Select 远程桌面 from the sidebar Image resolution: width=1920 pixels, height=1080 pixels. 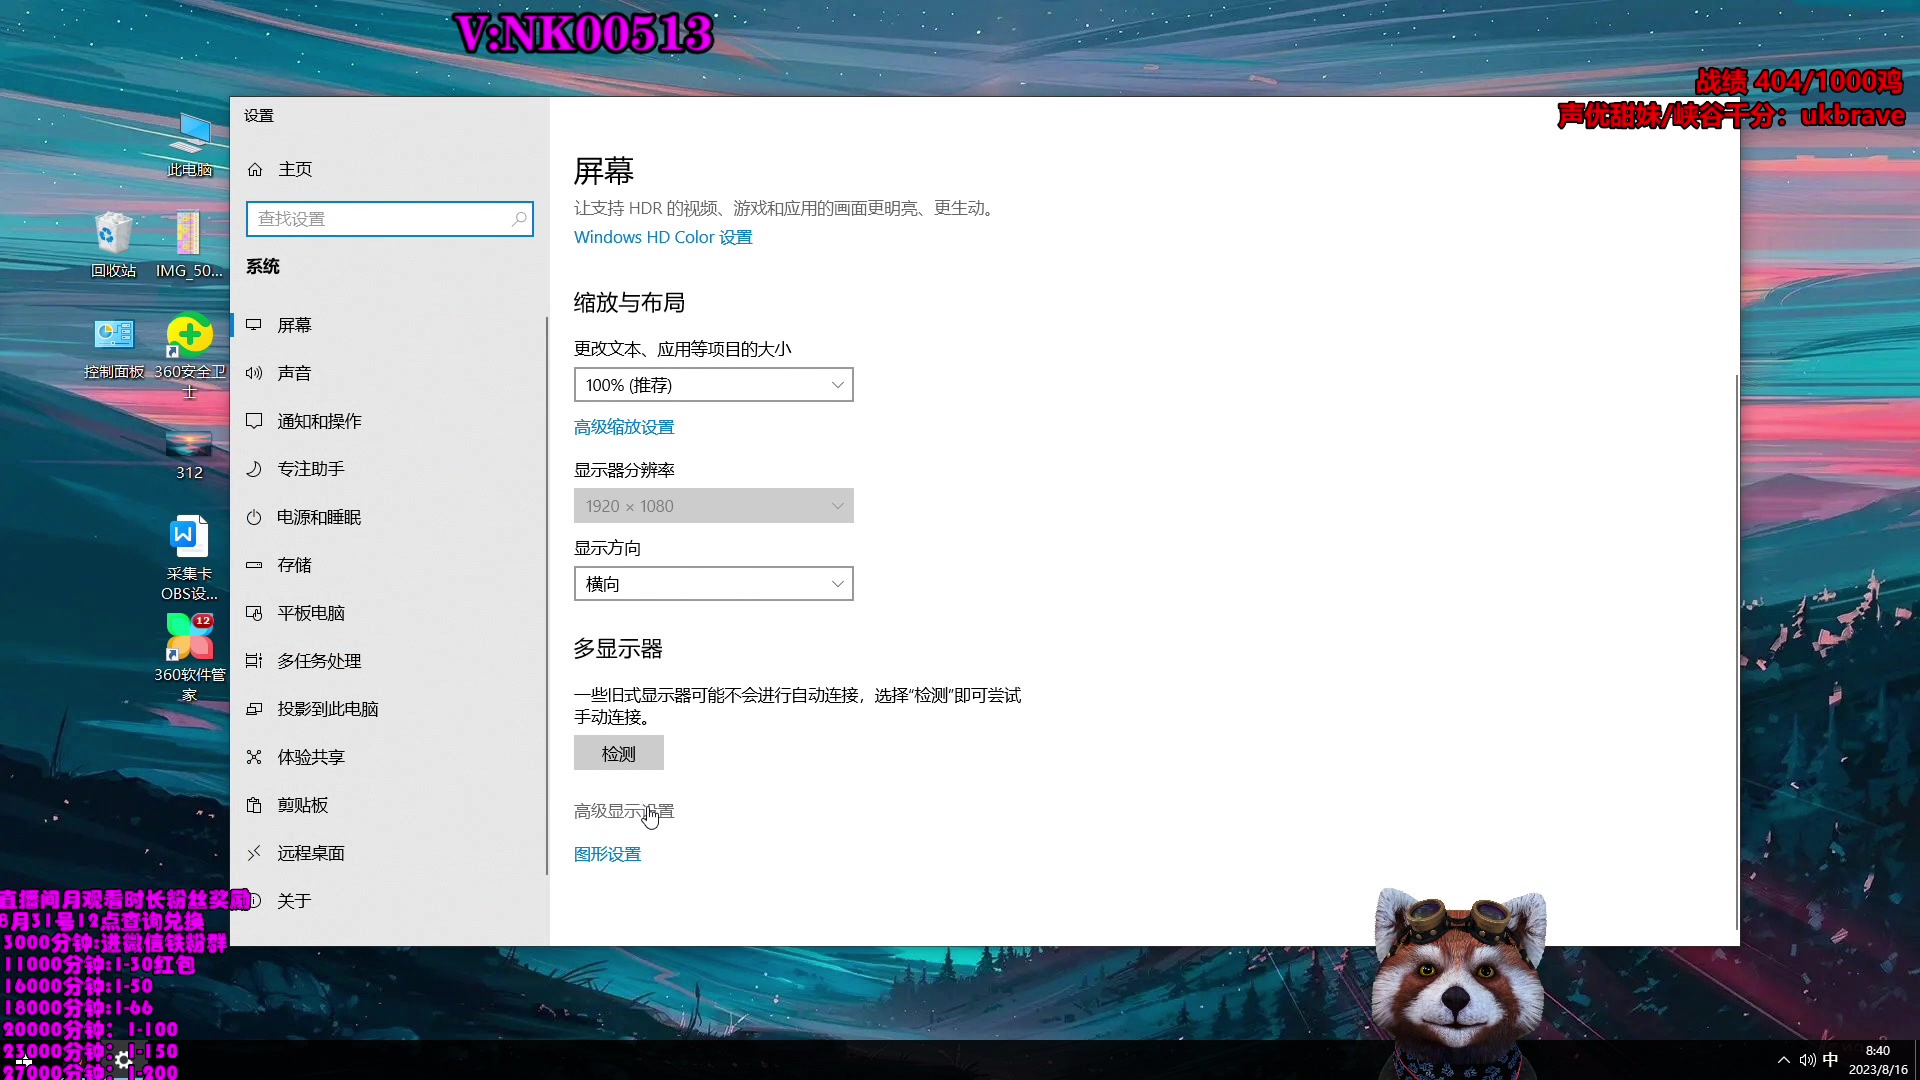pyautogui.click(x=311, y=852)
